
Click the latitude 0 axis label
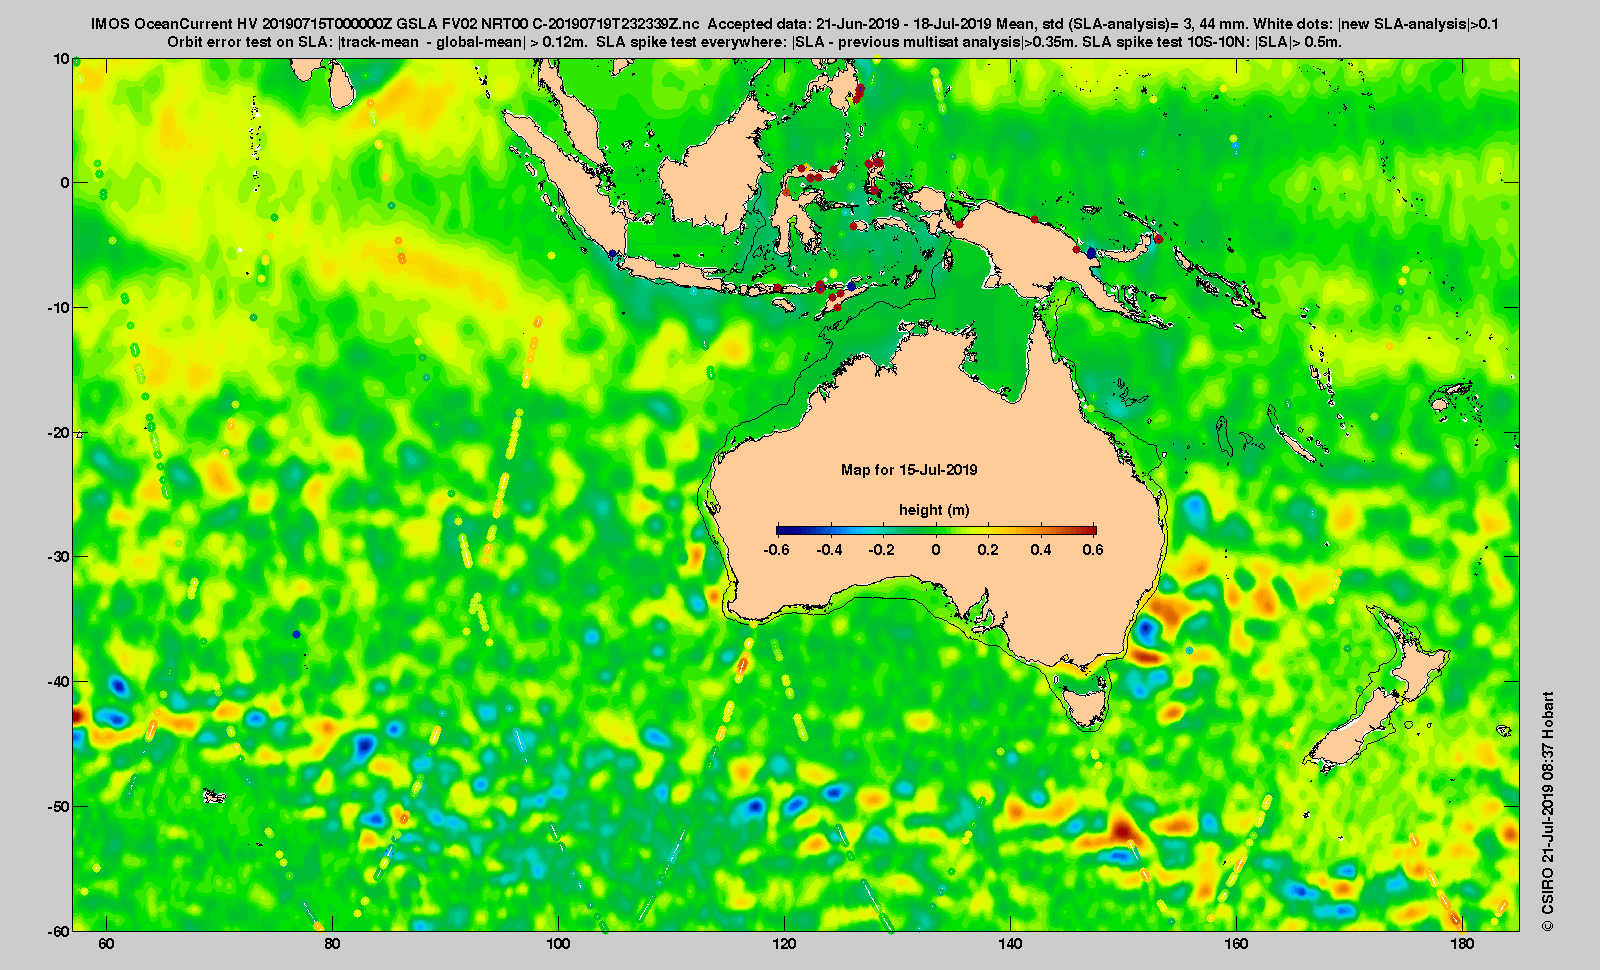(x=65, y=183)
